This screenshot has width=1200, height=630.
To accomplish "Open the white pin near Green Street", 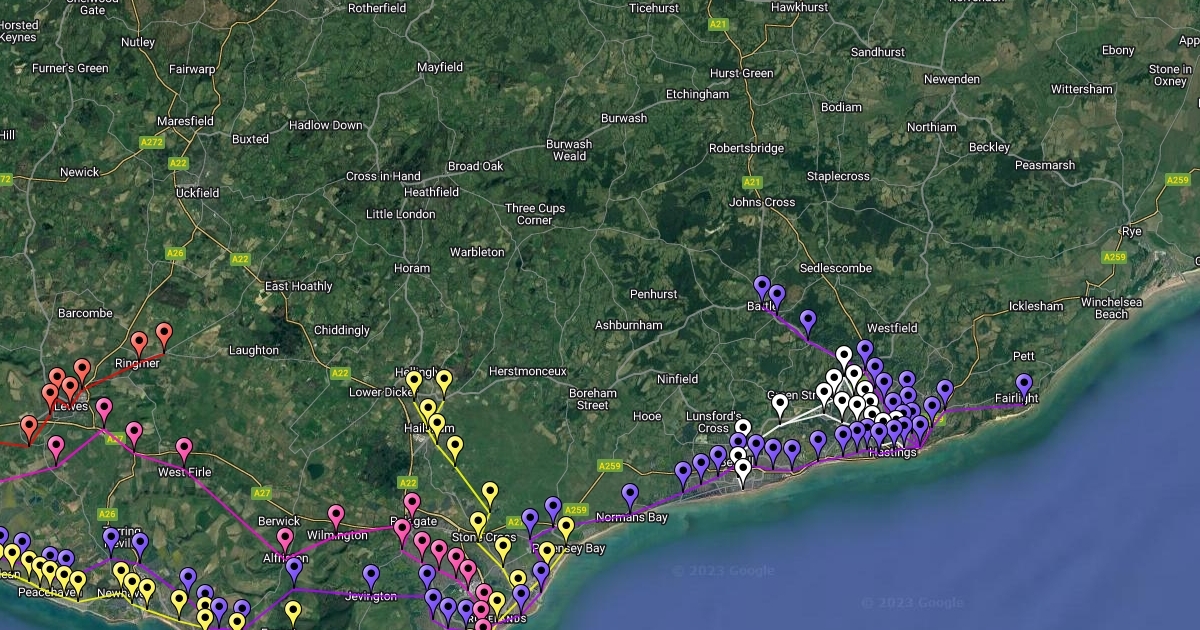I will 779,405.
